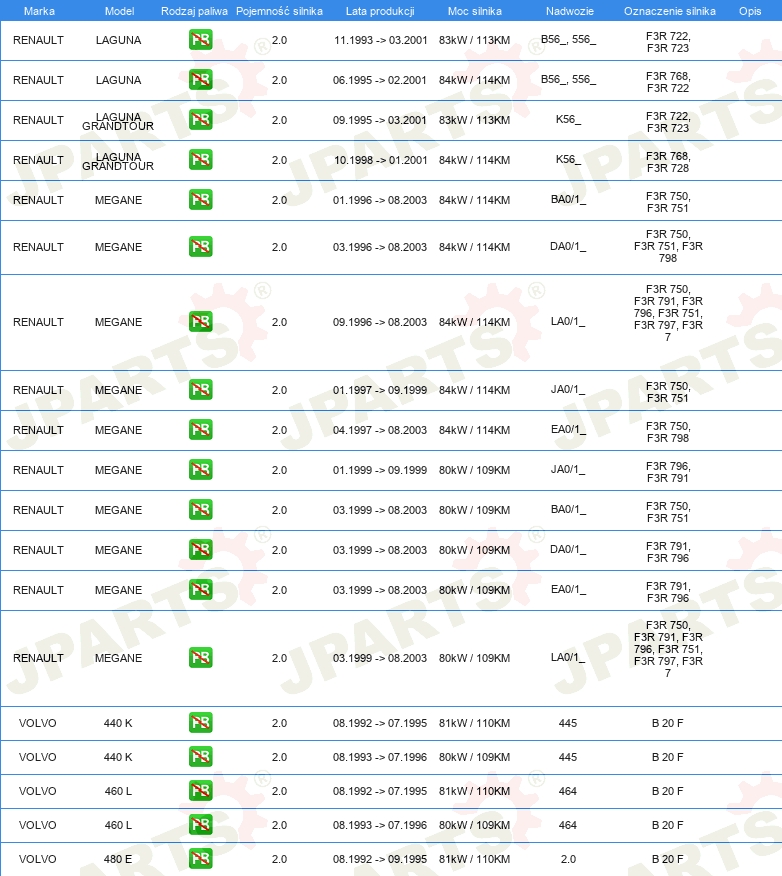Click fuel icon in Volvo 460 L 08.1992 row
Screen dimensions: 782x876
coord(201,791)
